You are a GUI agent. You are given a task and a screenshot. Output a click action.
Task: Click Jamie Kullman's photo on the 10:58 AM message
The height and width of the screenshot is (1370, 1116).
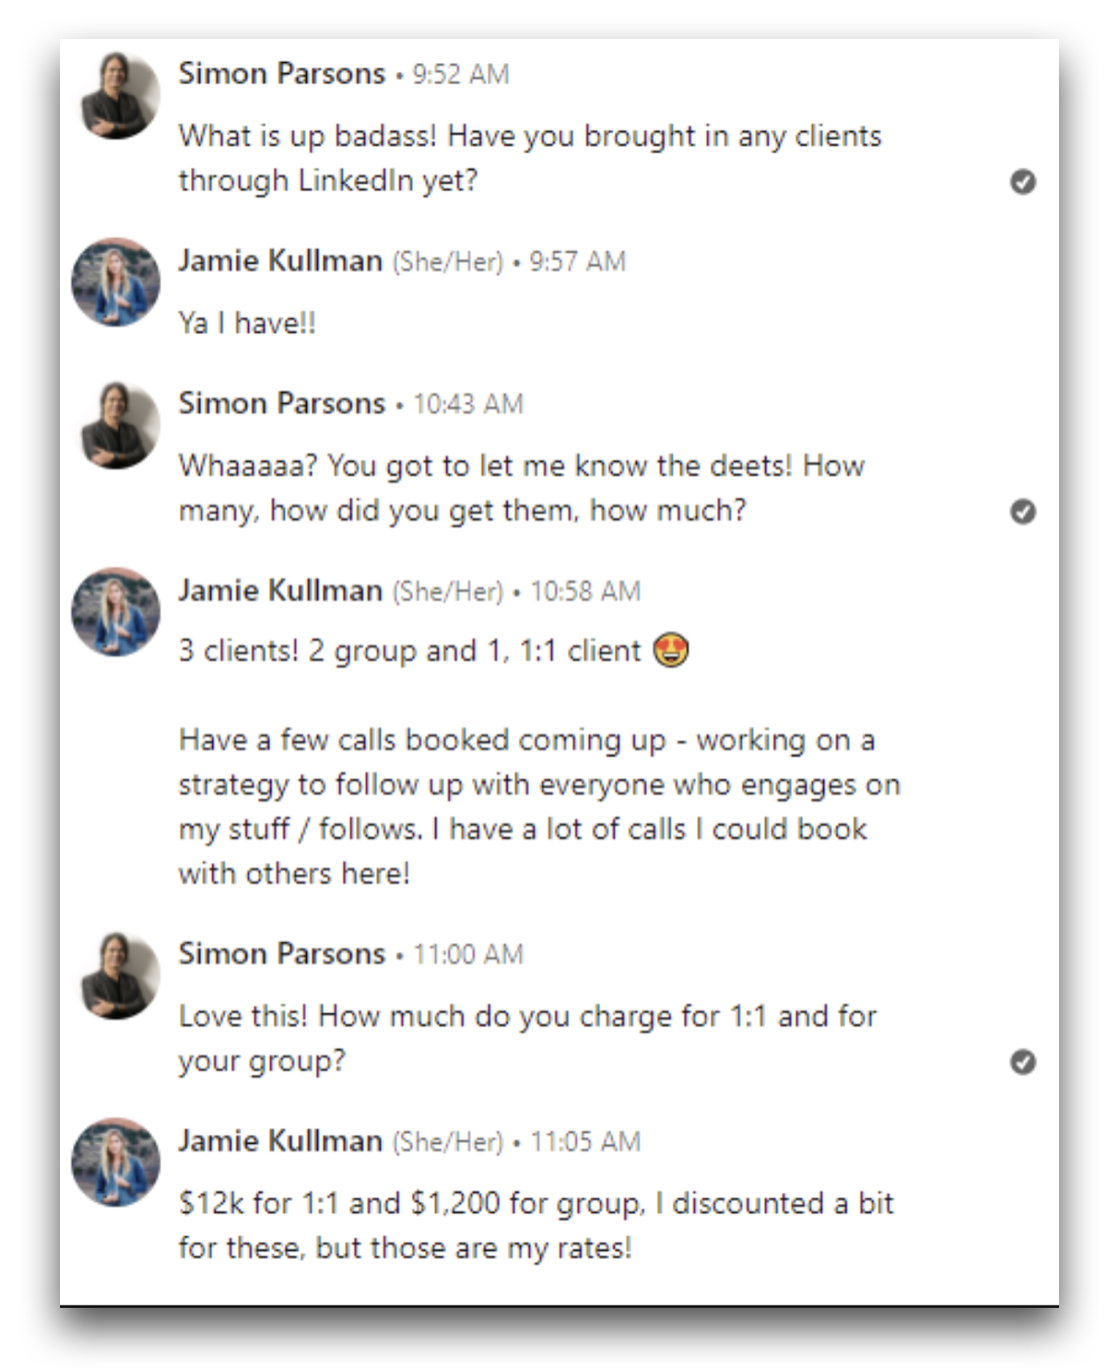(x=116, y=612)
